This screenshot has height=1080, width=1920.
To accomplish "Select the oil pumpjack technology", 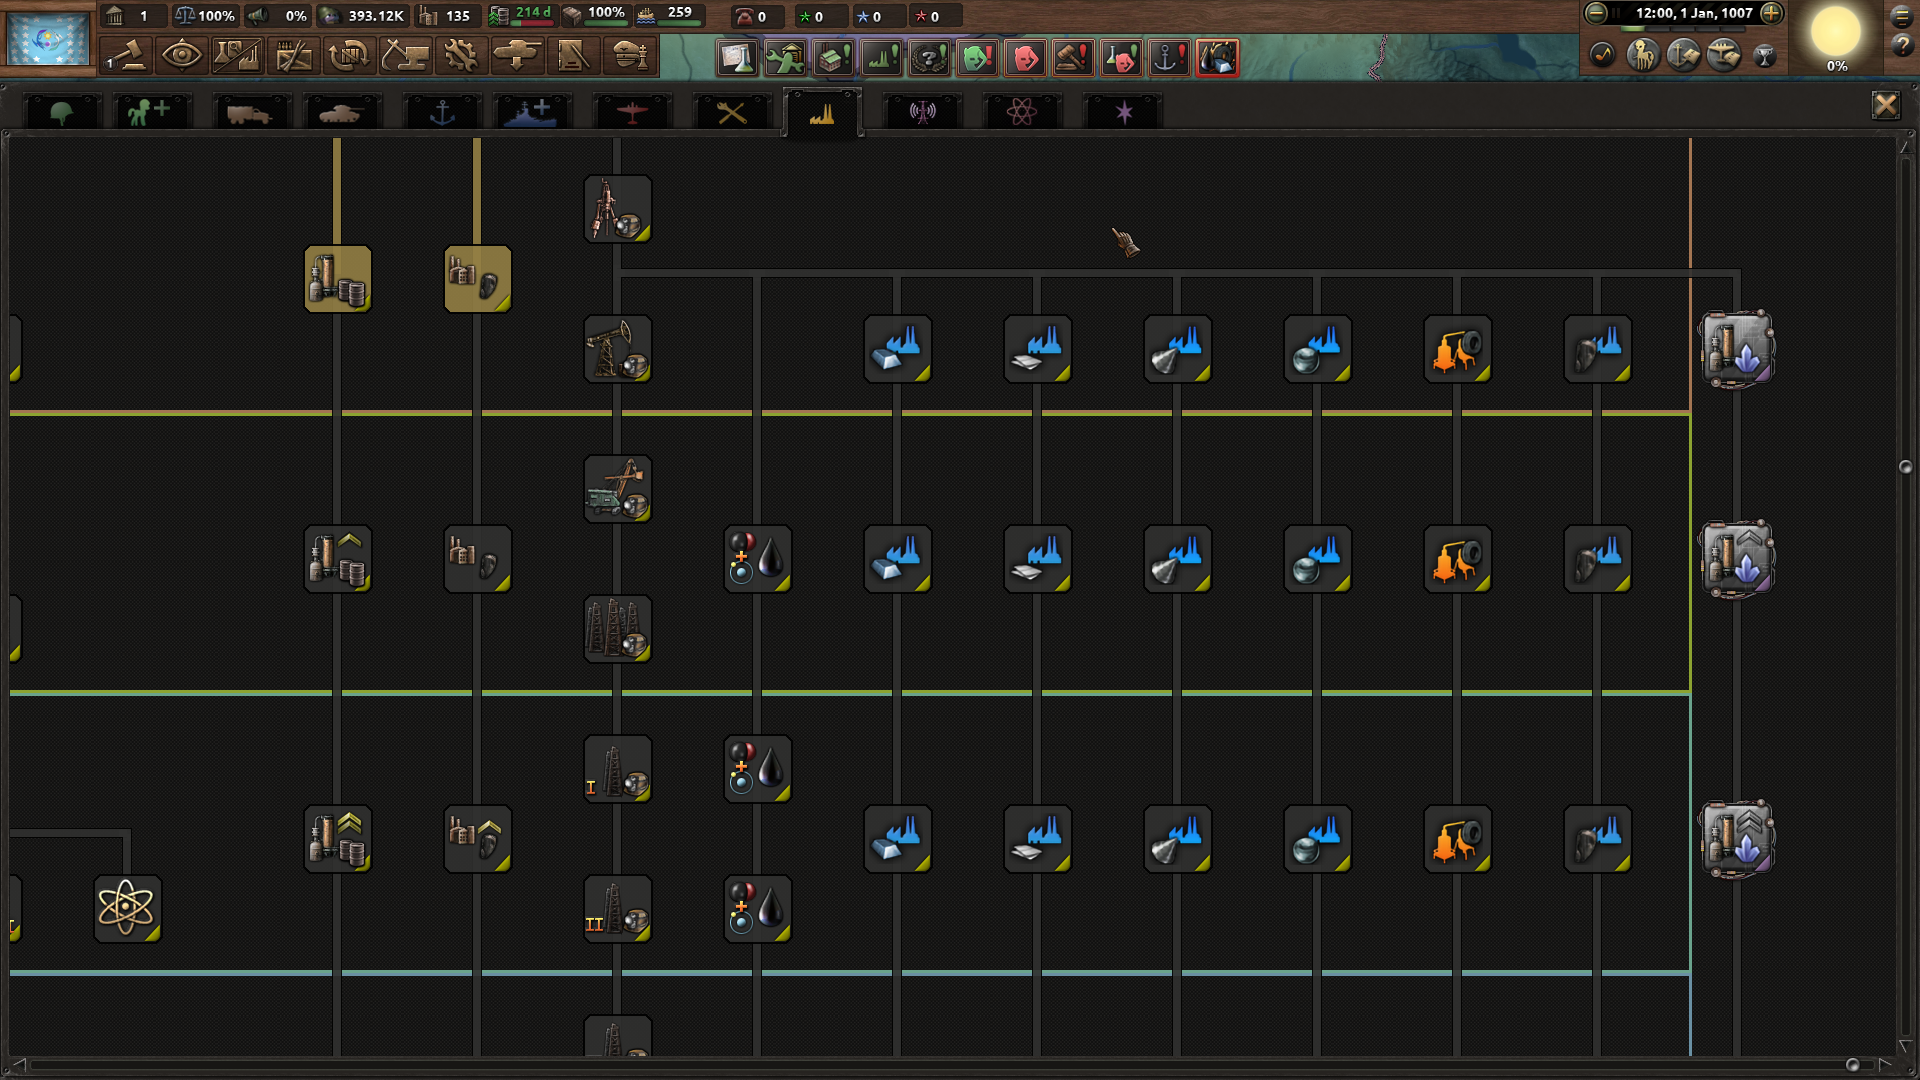I will (x=618, y=349).
